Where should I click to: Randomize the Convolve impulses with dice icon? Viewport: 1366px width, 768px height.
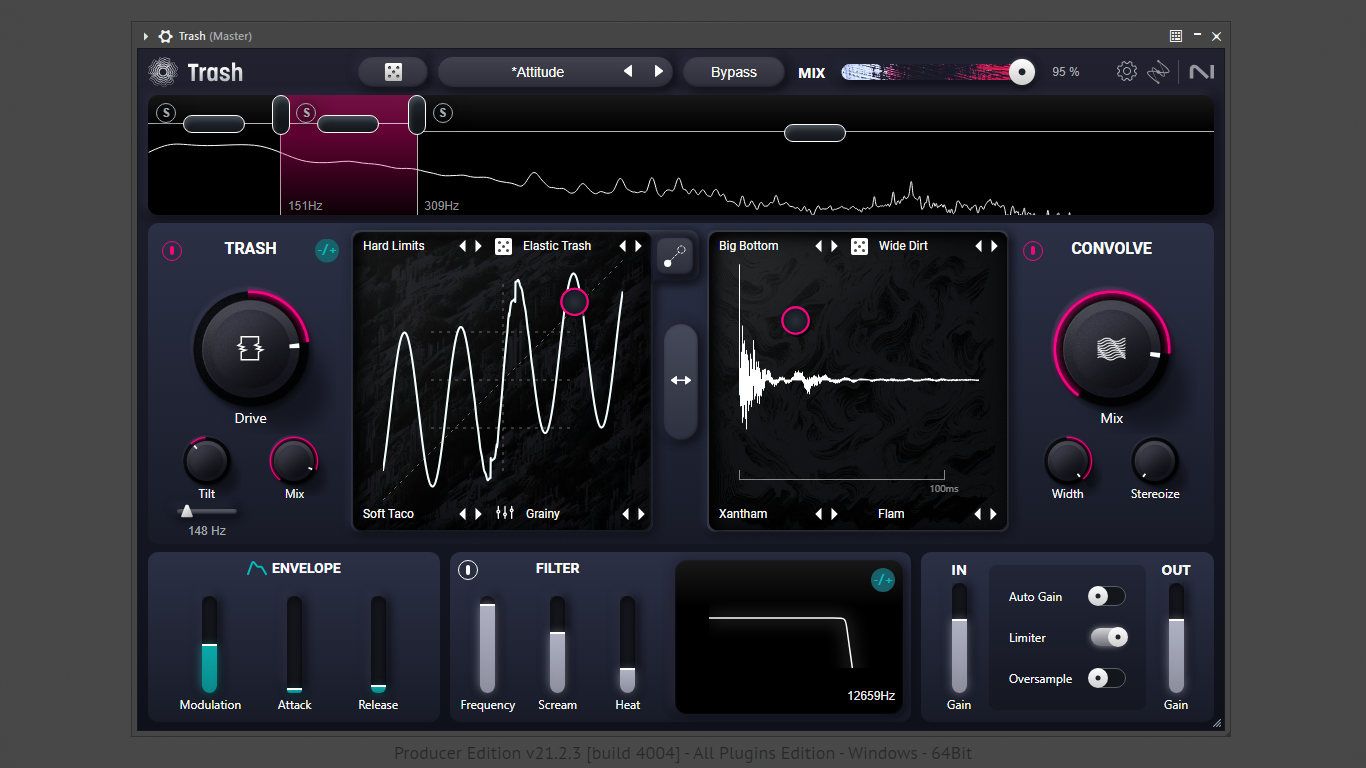(859, 246)
